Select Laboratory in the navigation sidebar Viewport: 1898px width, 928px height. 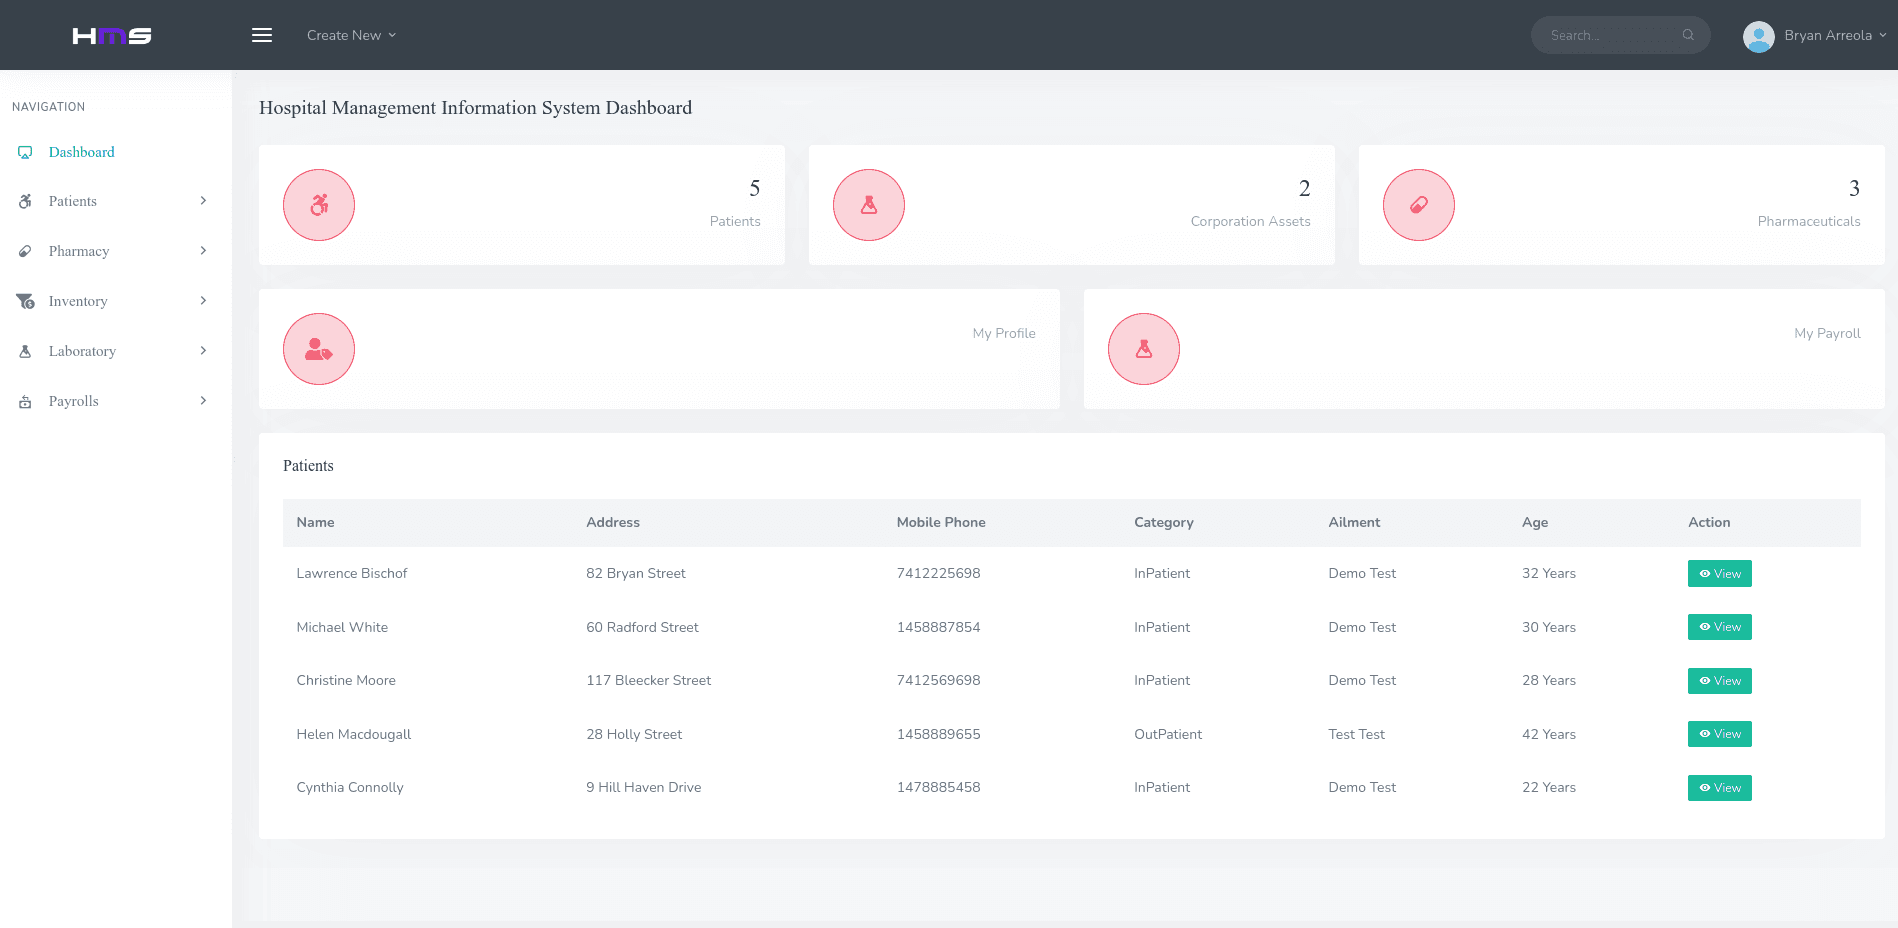82,351
